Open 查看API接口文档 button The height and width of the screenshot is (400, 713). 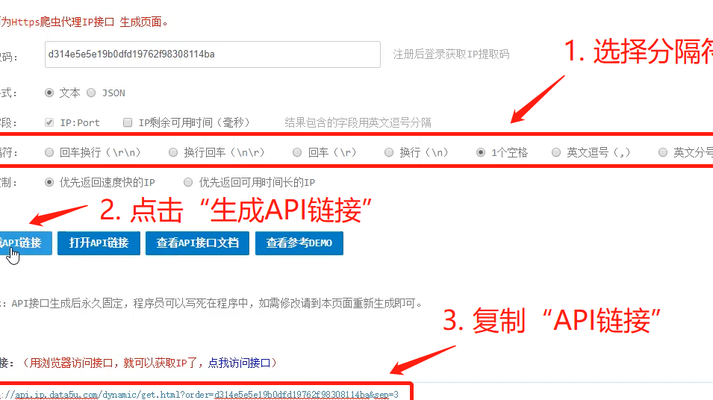(x=197, y=243)
